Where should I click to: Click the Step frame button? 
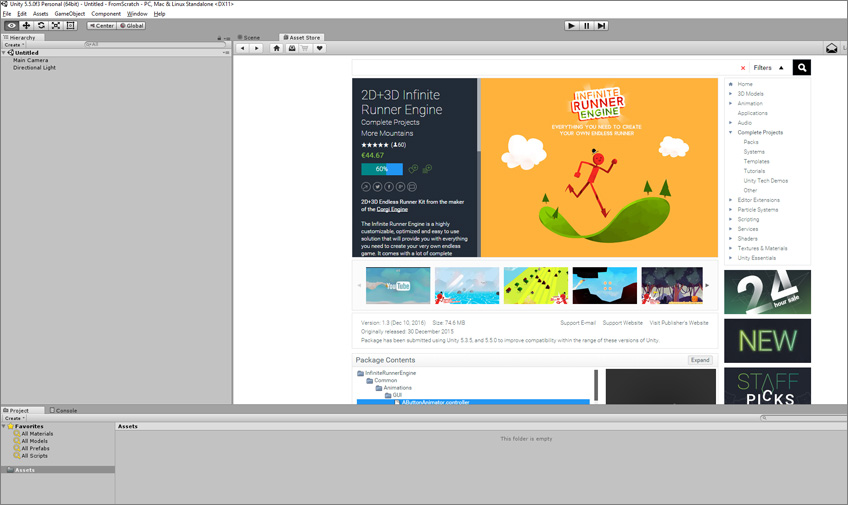601,25
